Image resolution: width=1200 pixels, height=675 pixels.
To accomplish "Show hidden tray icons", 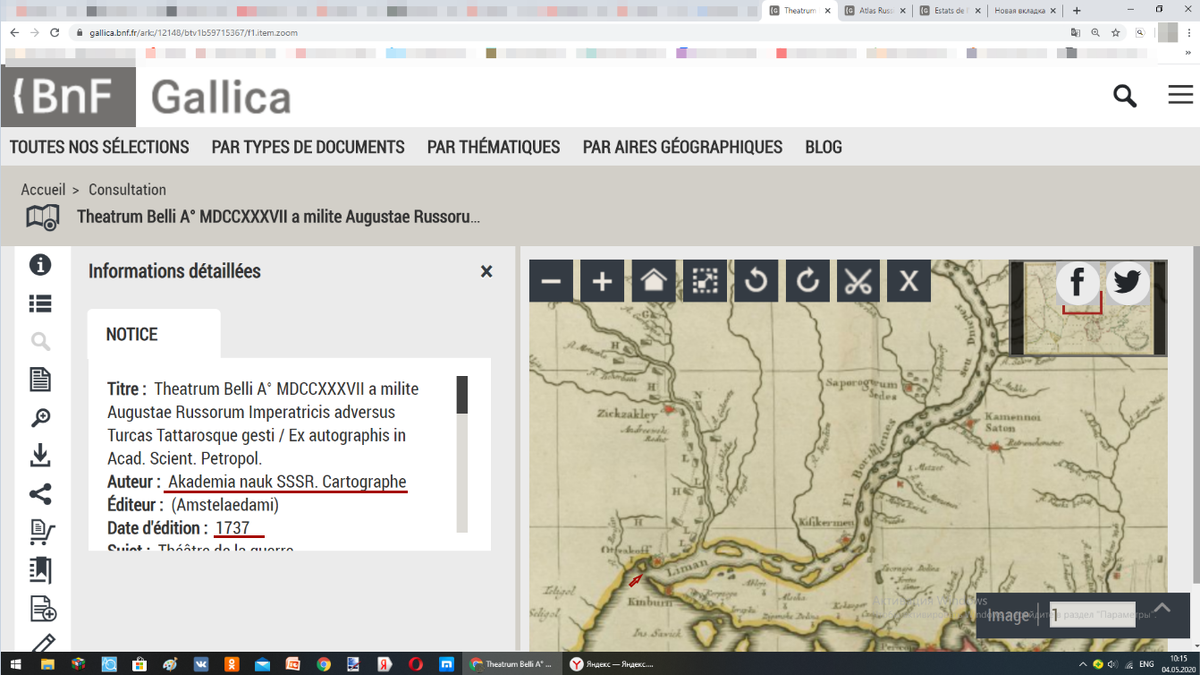I will pos(1084,664).
